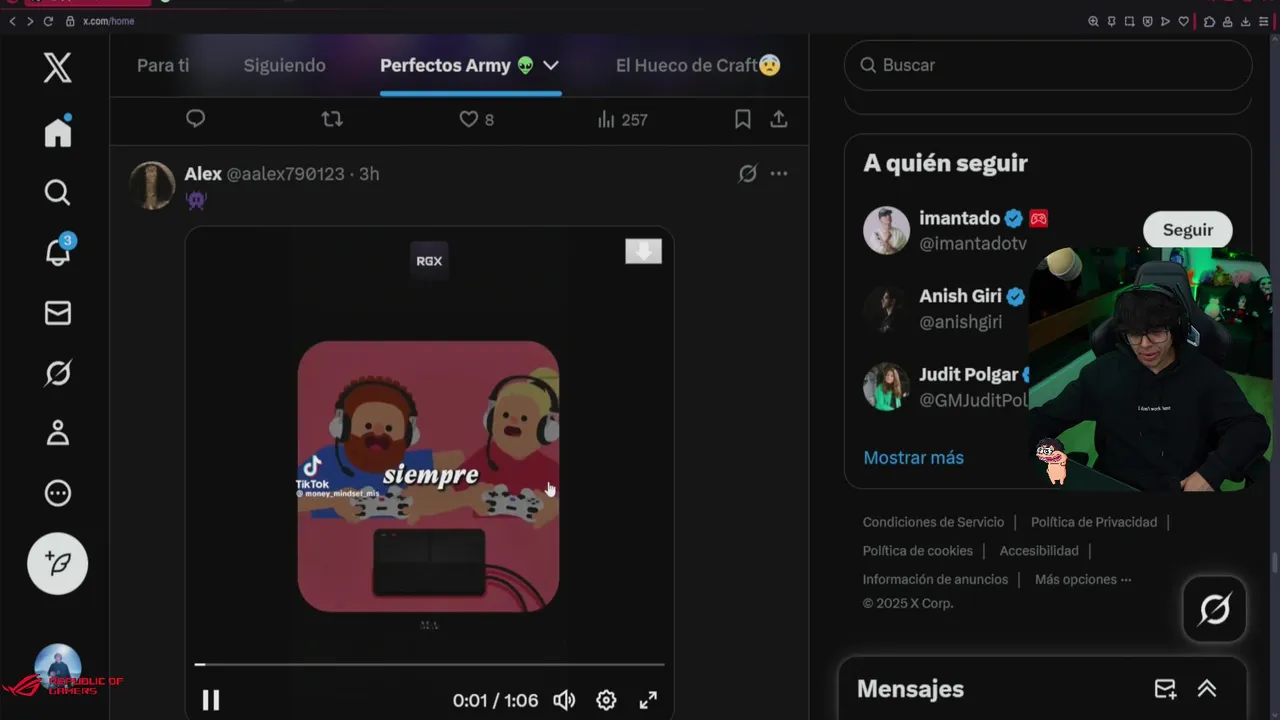Open Accesibilidad footer link
Image resolution: width=1280 pixels, height=720 pixels.
[1039, 551]
